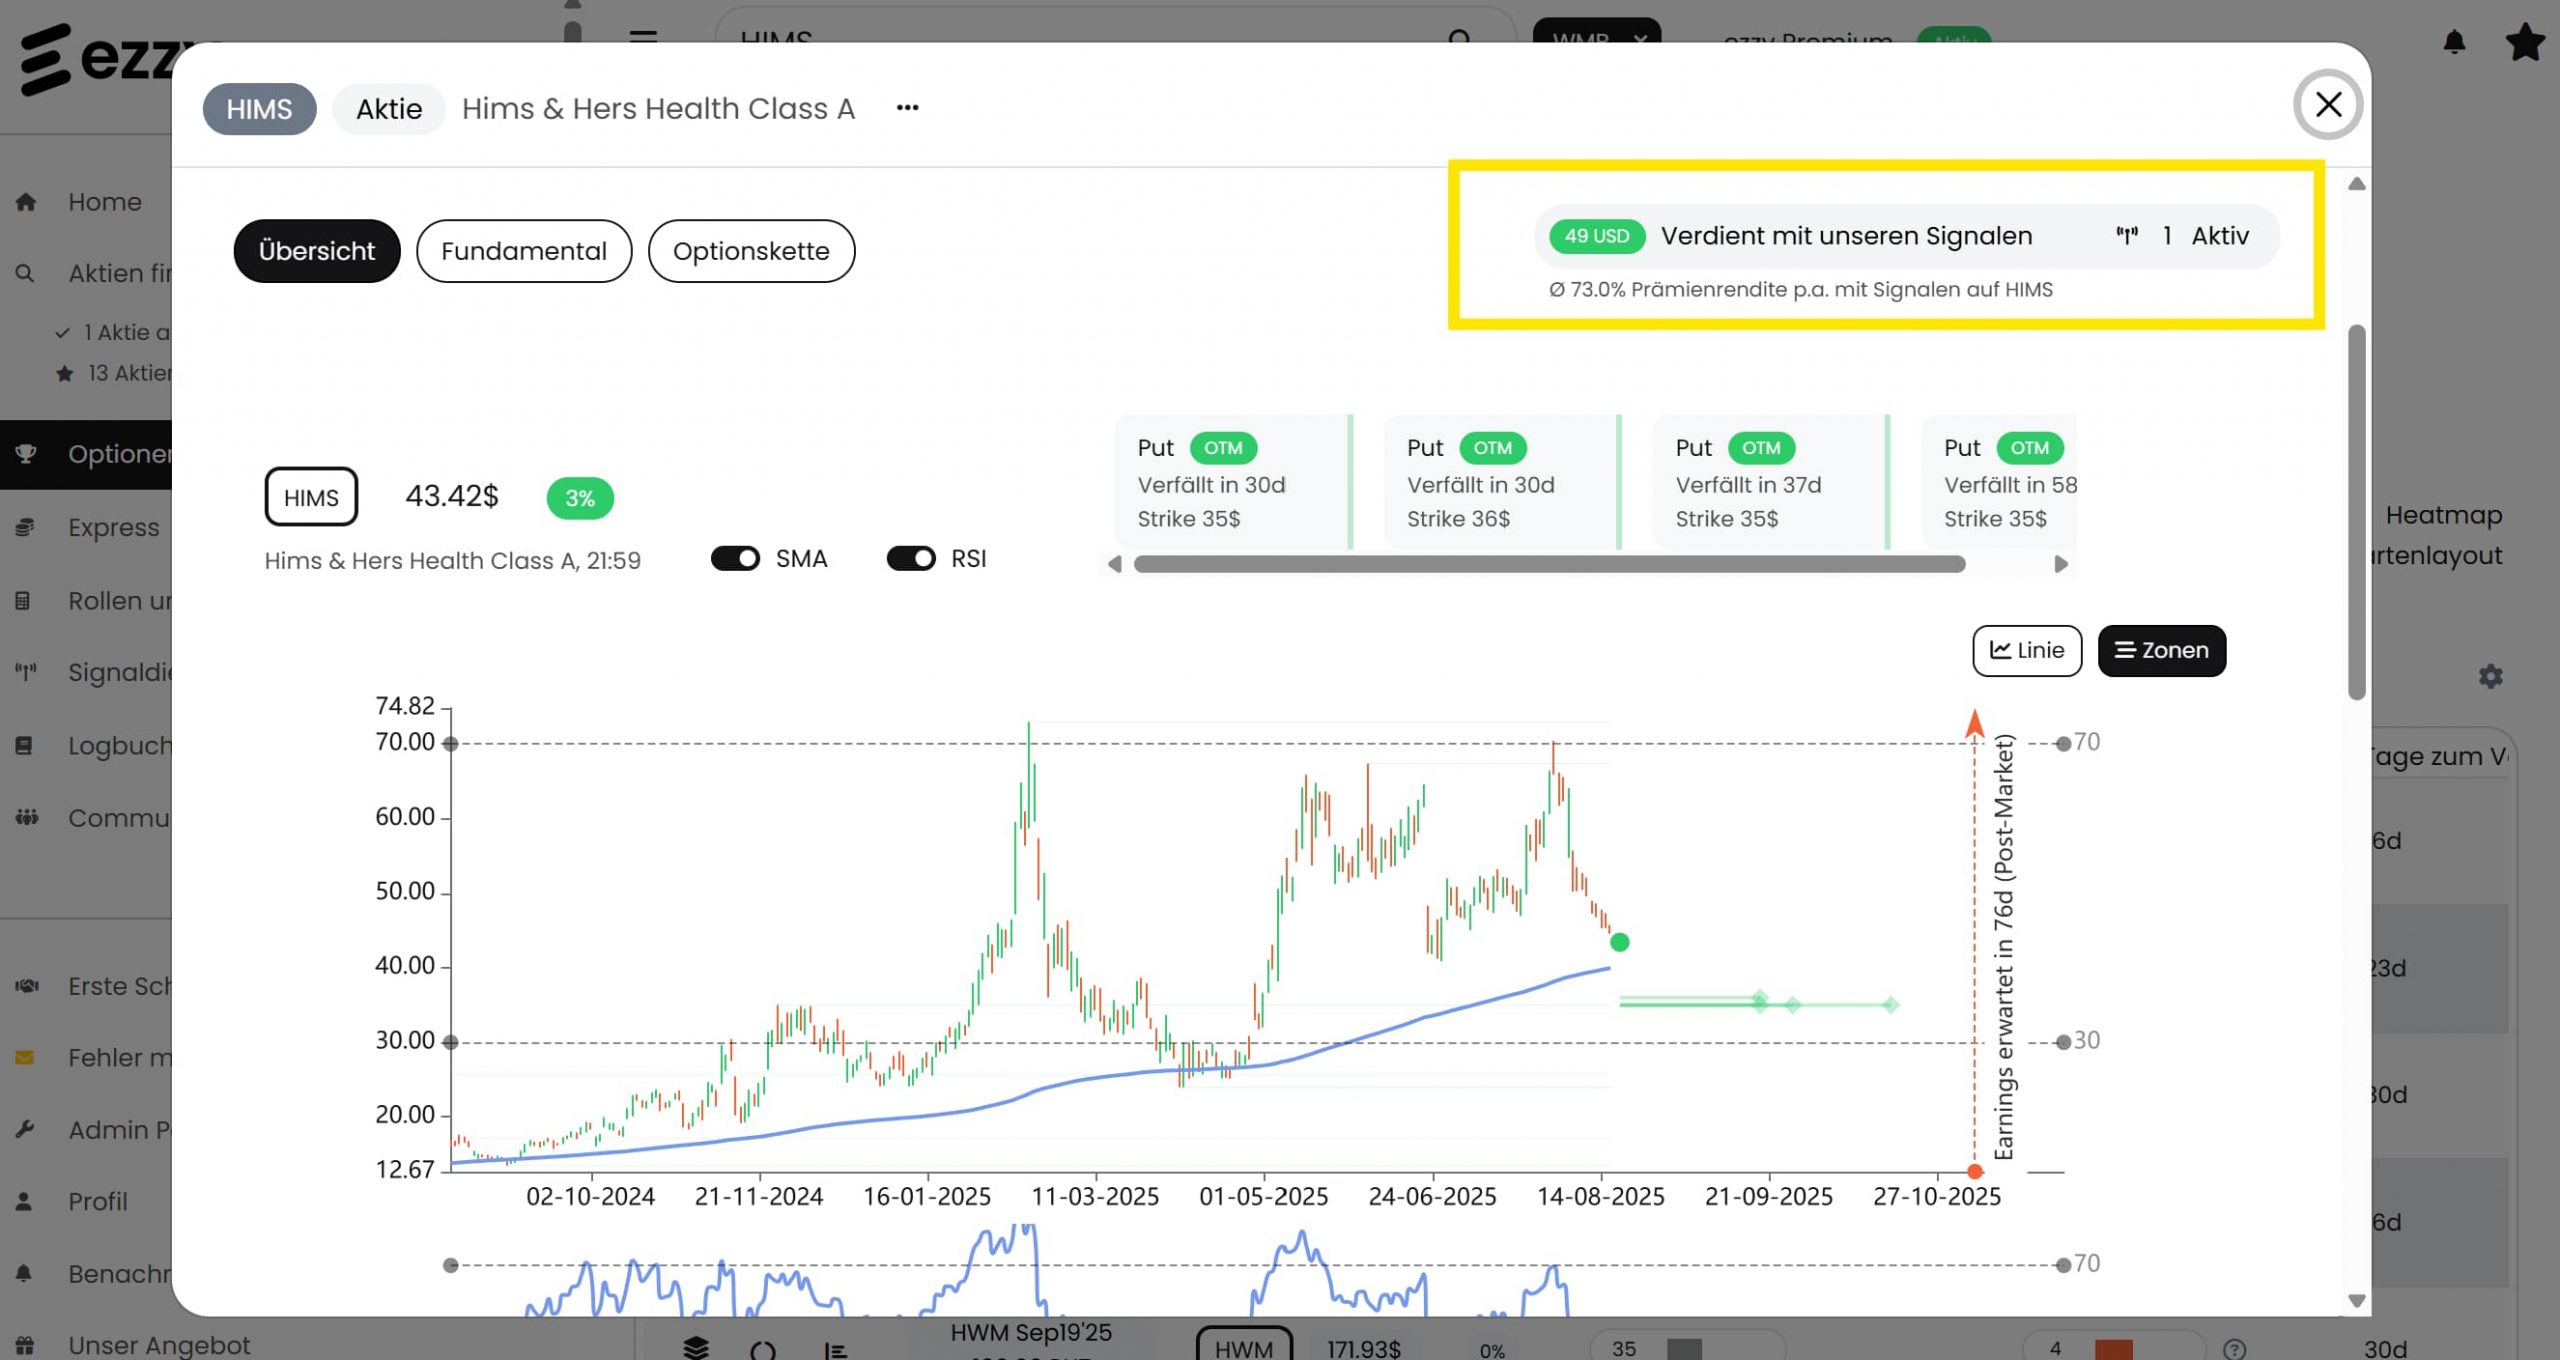The height and width of the screenshot is (1360, 2560).
Task: Switch chart to Linie view
Action: (2027, 650)
